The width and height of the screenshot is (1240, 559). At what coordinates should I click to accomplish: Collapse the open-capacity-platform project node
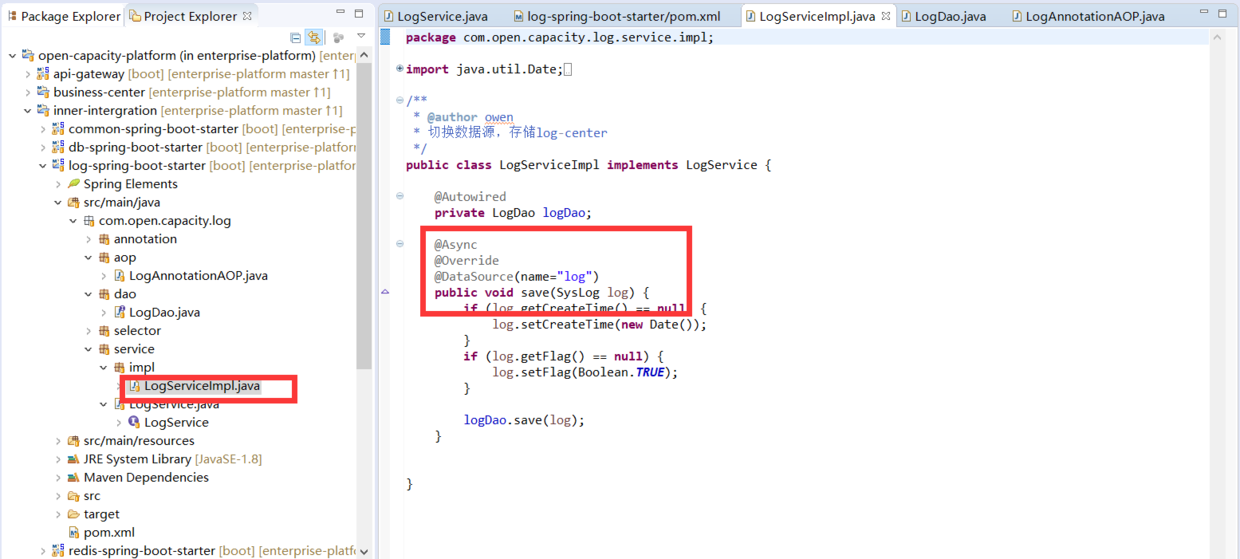(x=12, y=56)
